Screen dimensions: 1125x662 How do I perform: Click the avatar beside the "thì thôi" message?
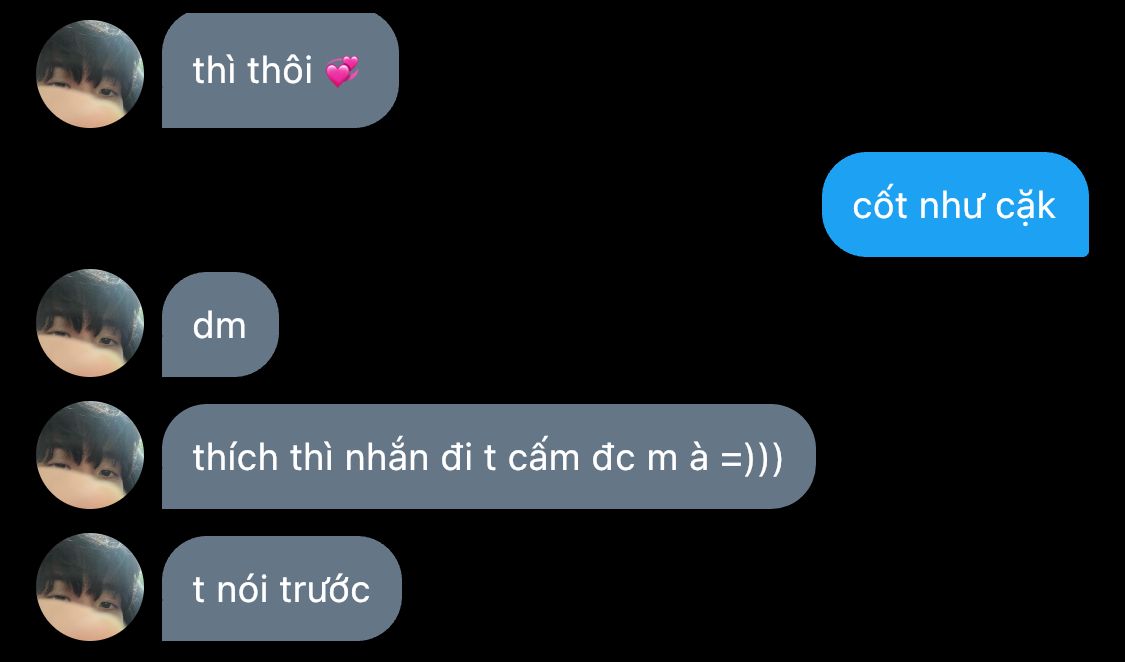pos(90,74)
